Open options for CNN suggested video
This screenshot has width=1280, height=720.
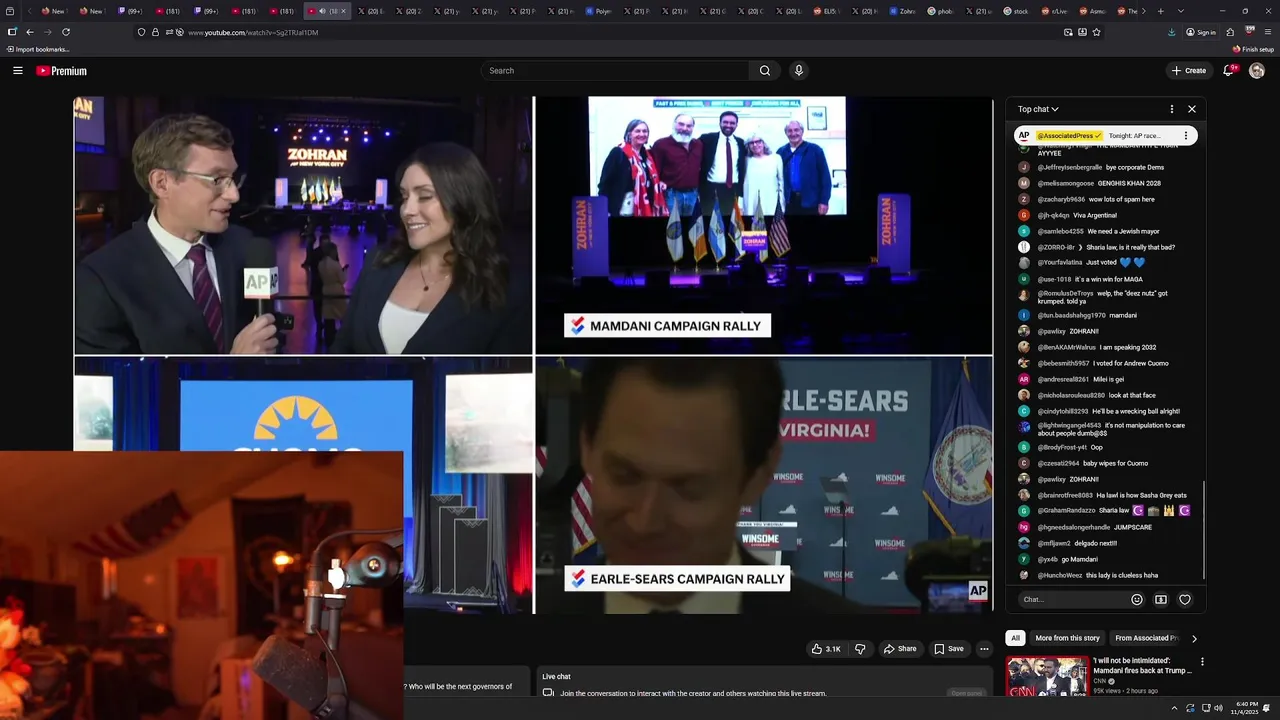[x=1202, y=662]
